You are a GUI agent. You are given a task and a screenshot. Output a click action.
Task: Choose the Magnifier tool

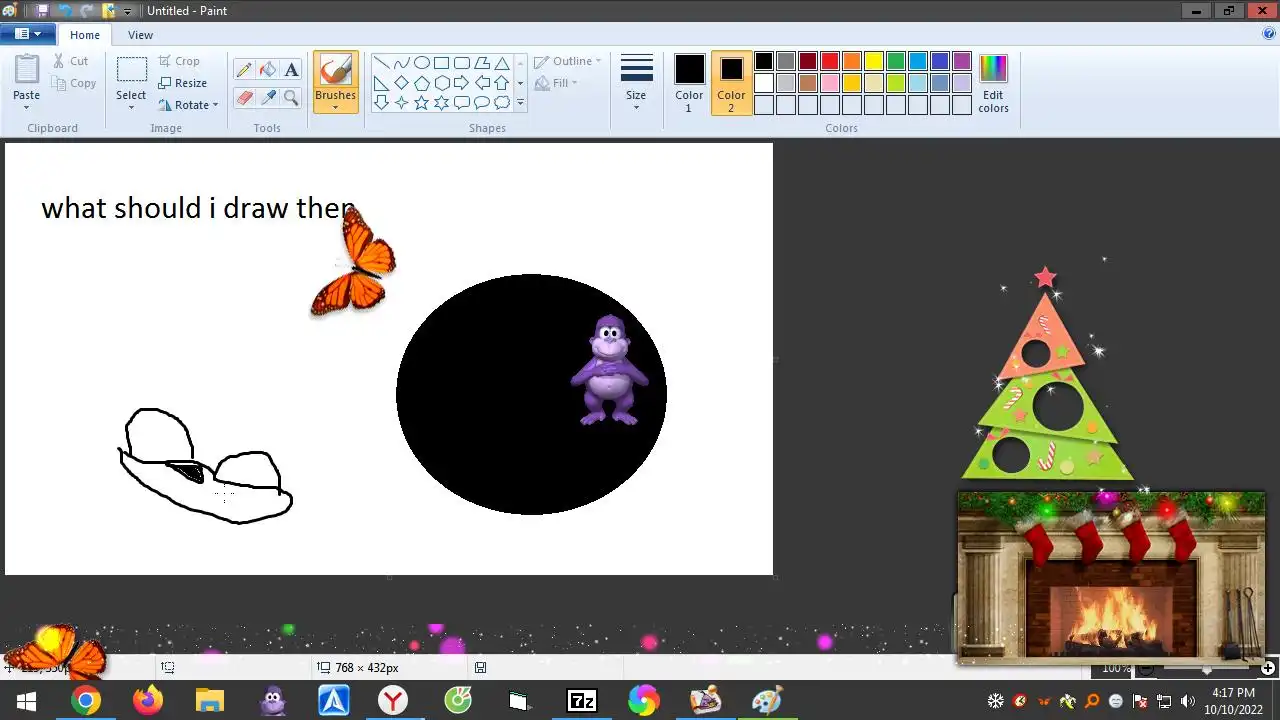click(x=291, y=97)
